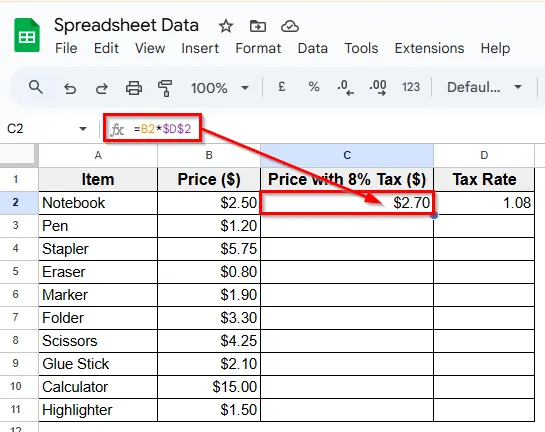
Task: Open the Help menu
Action: [x=495, y=48]
